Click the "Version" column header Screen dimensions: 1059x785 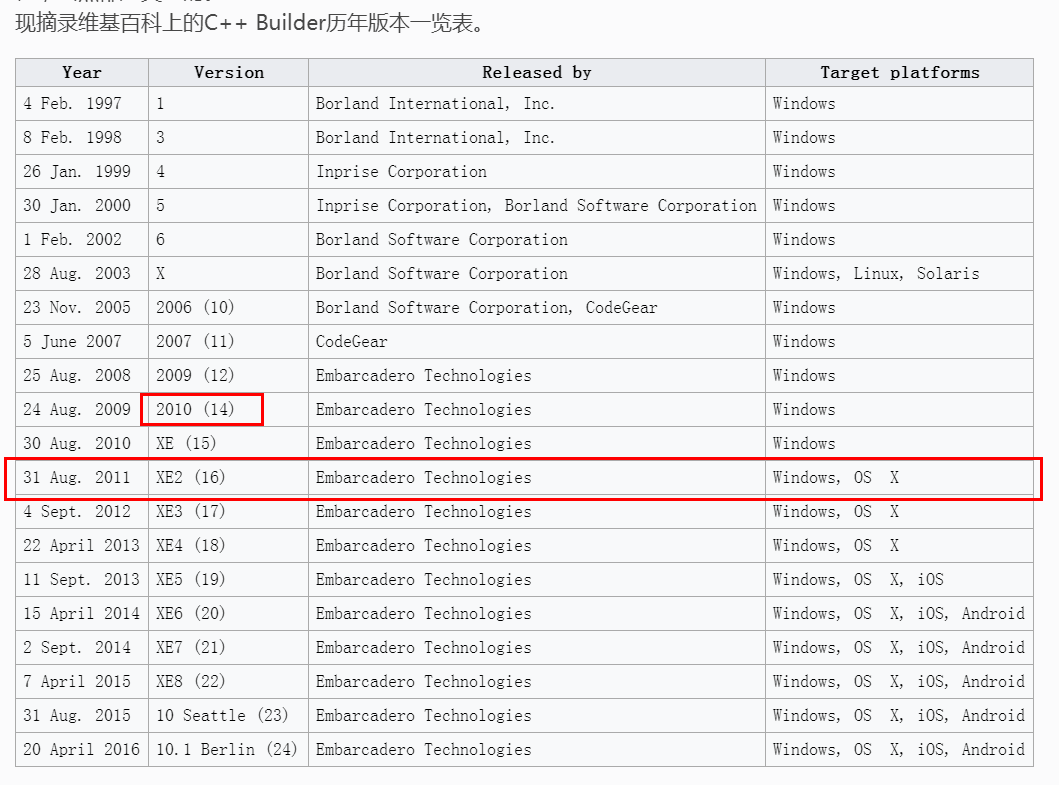(x=228, y=72)
